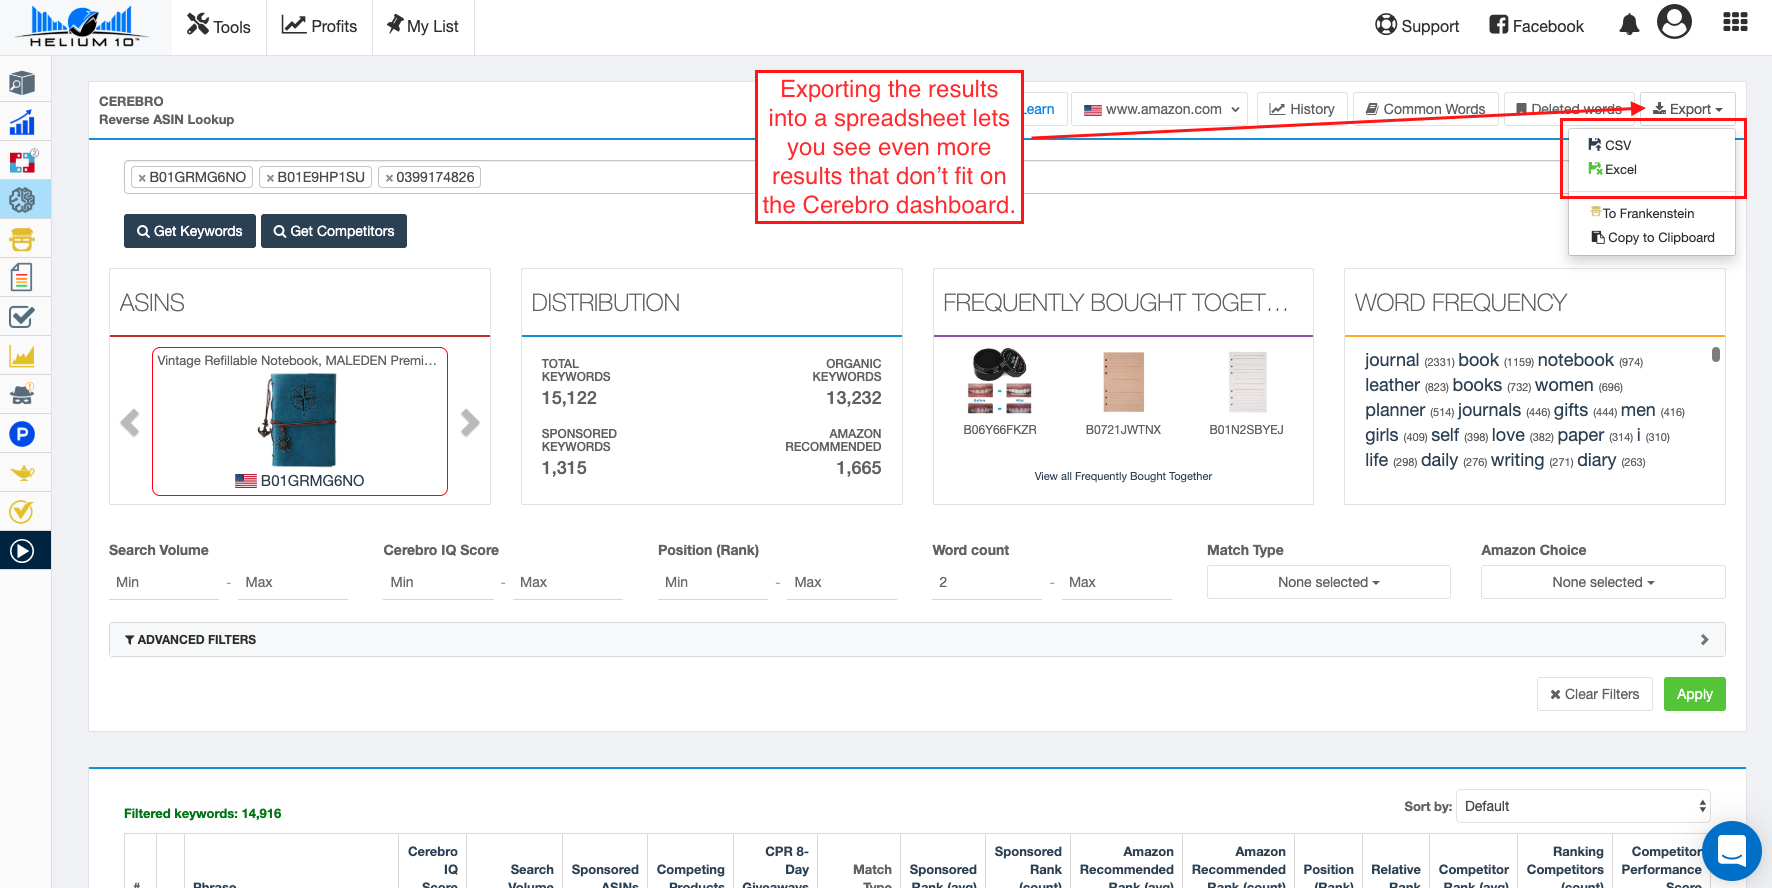Click the green Apply button
The width and height of the screenshot is (1772, 888).
click(x=1694, y=694)
